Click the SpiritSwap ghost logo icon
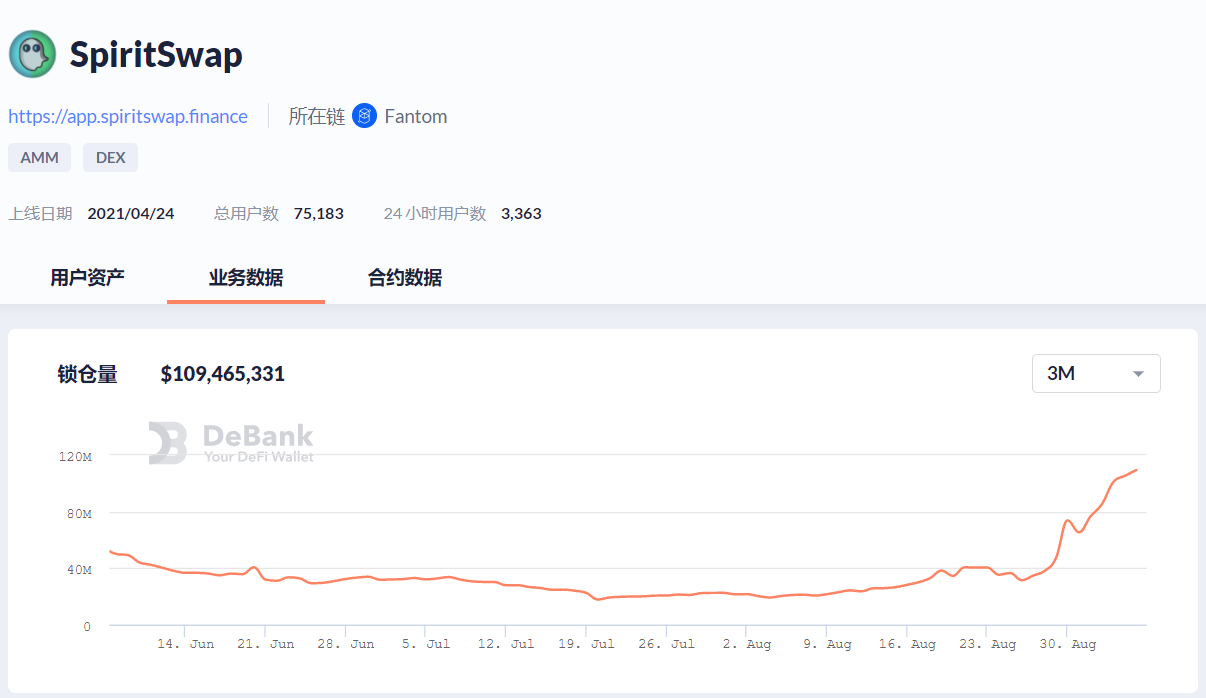The image size is (1206, 698). pyautogui.click(x=32, y=54)
